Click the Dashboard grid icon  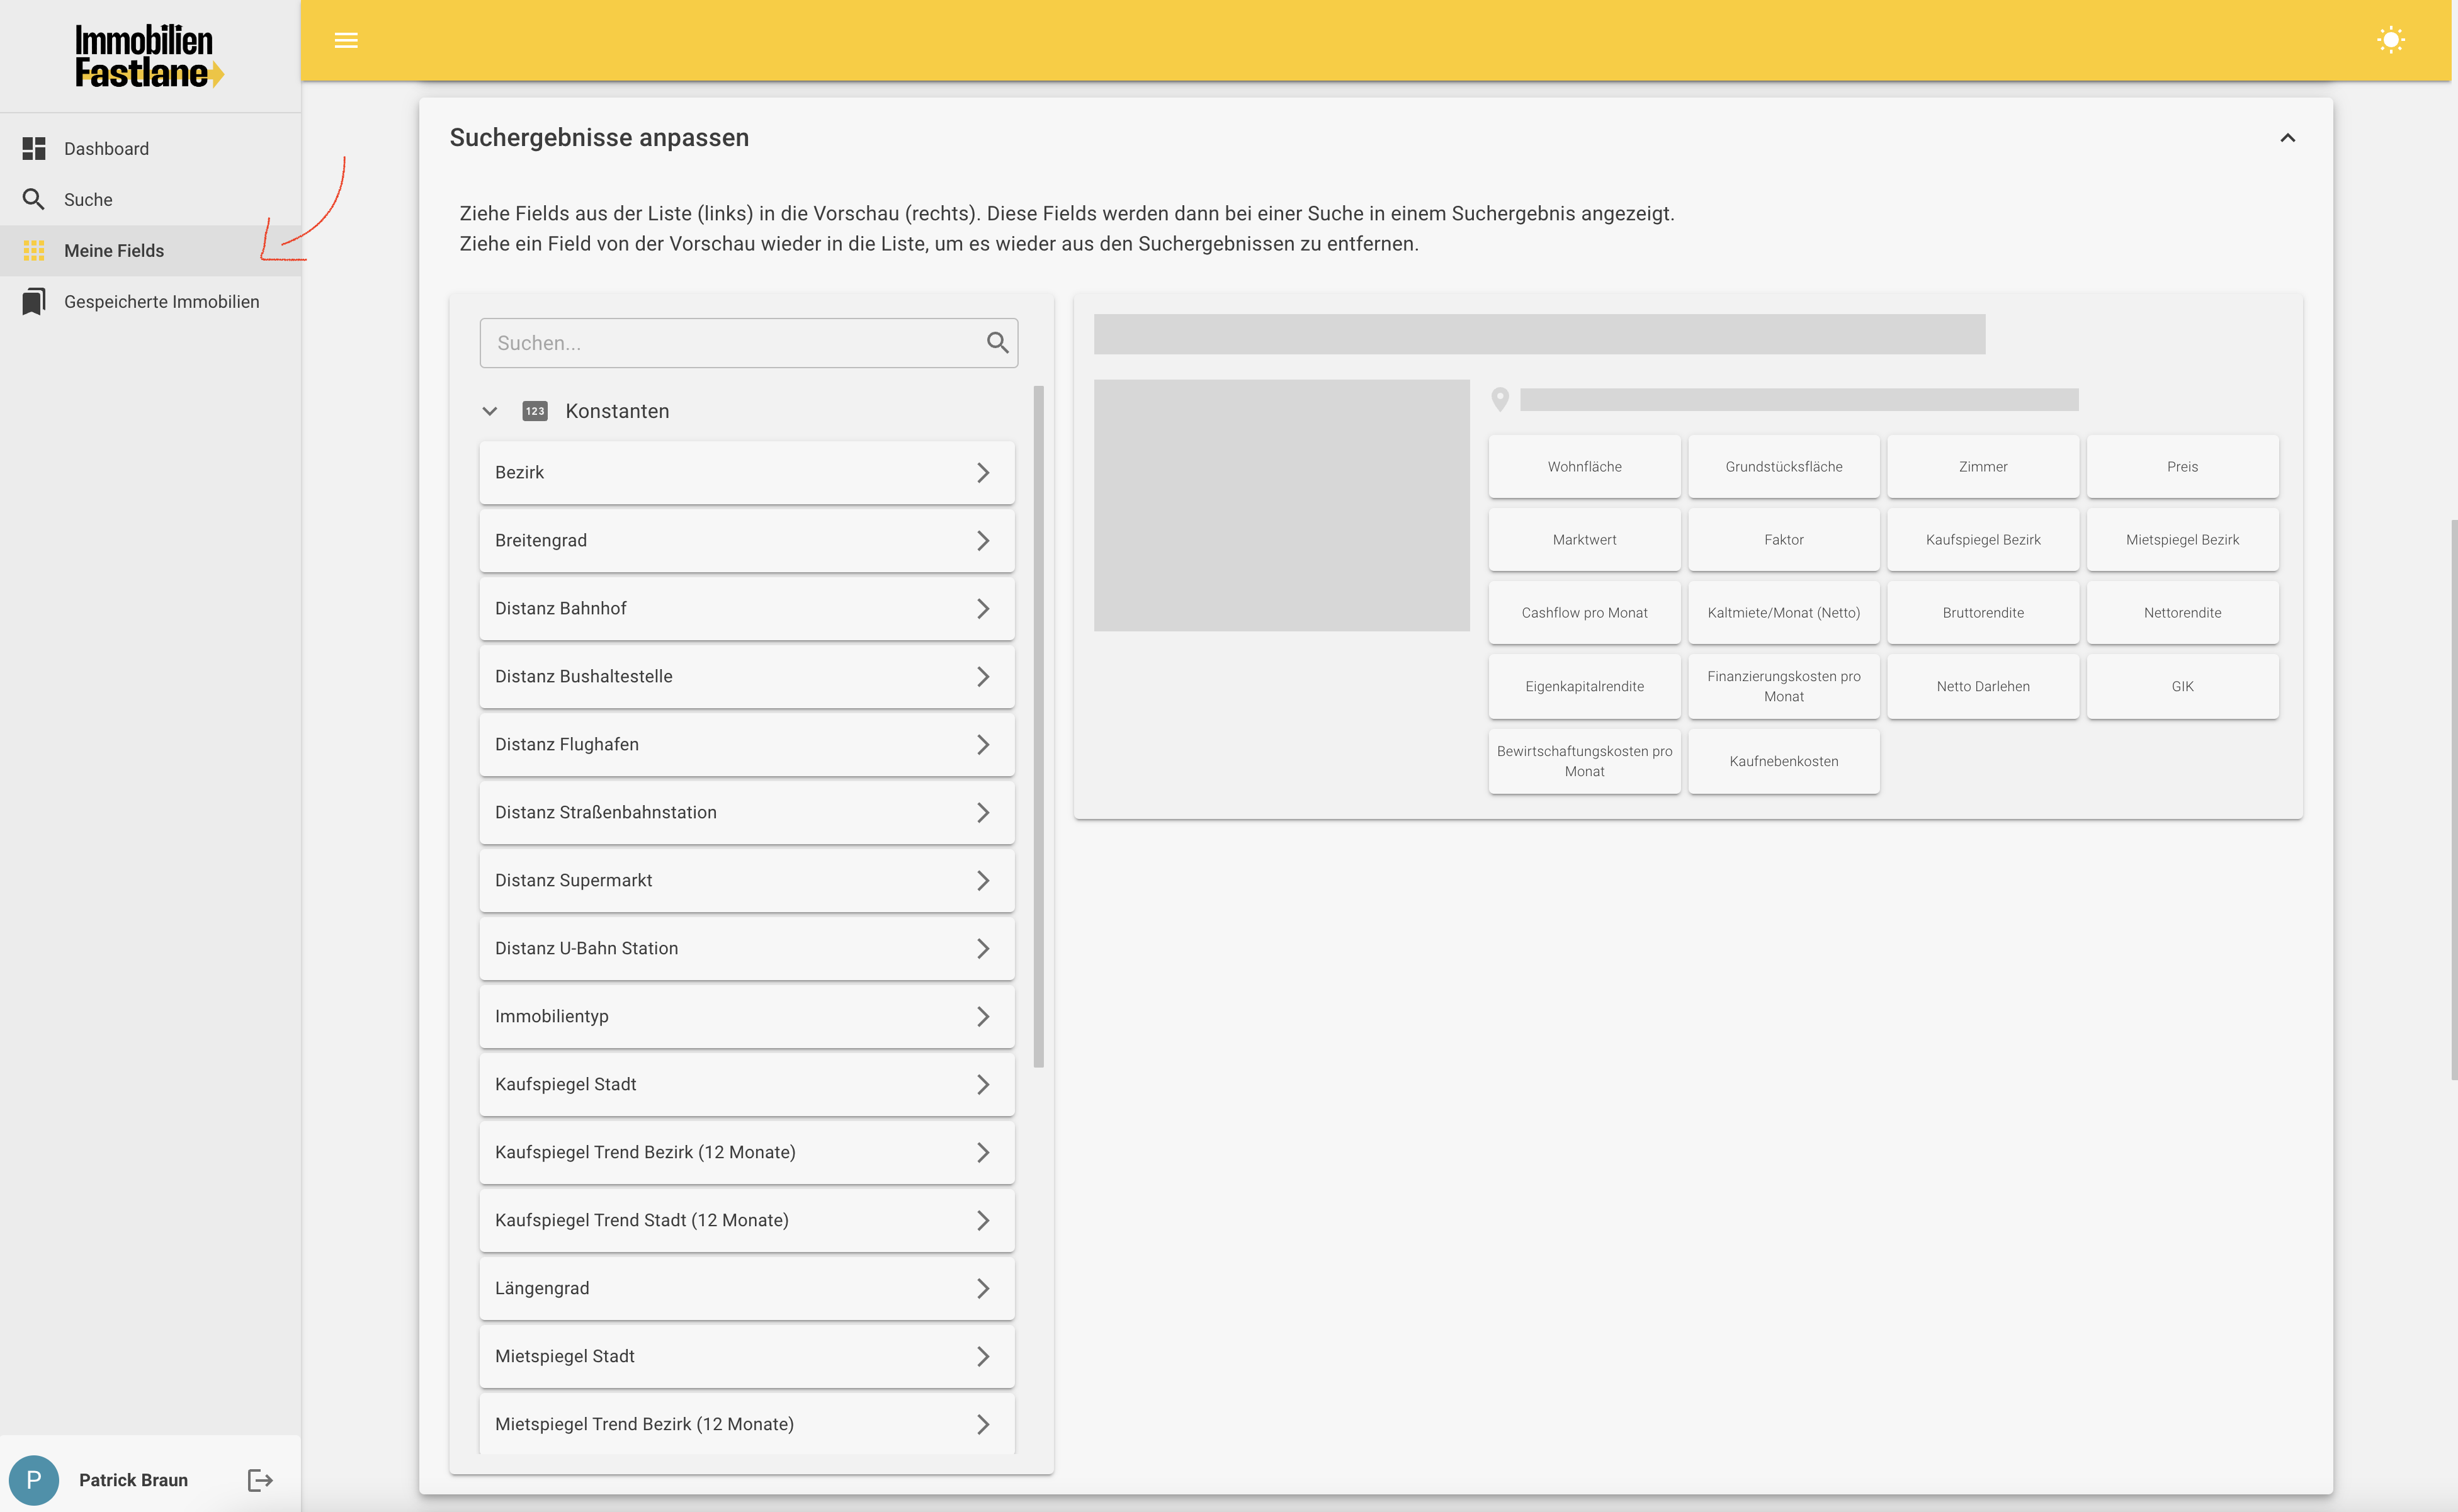pyautogui.click(x=34, y=148)
